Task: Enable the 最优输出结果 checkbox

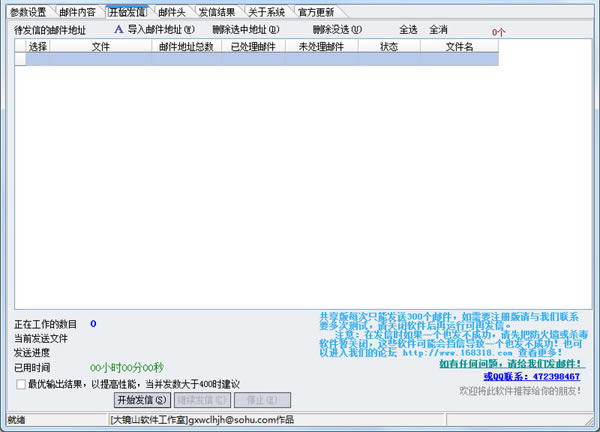Action: (x=21, y=384)
